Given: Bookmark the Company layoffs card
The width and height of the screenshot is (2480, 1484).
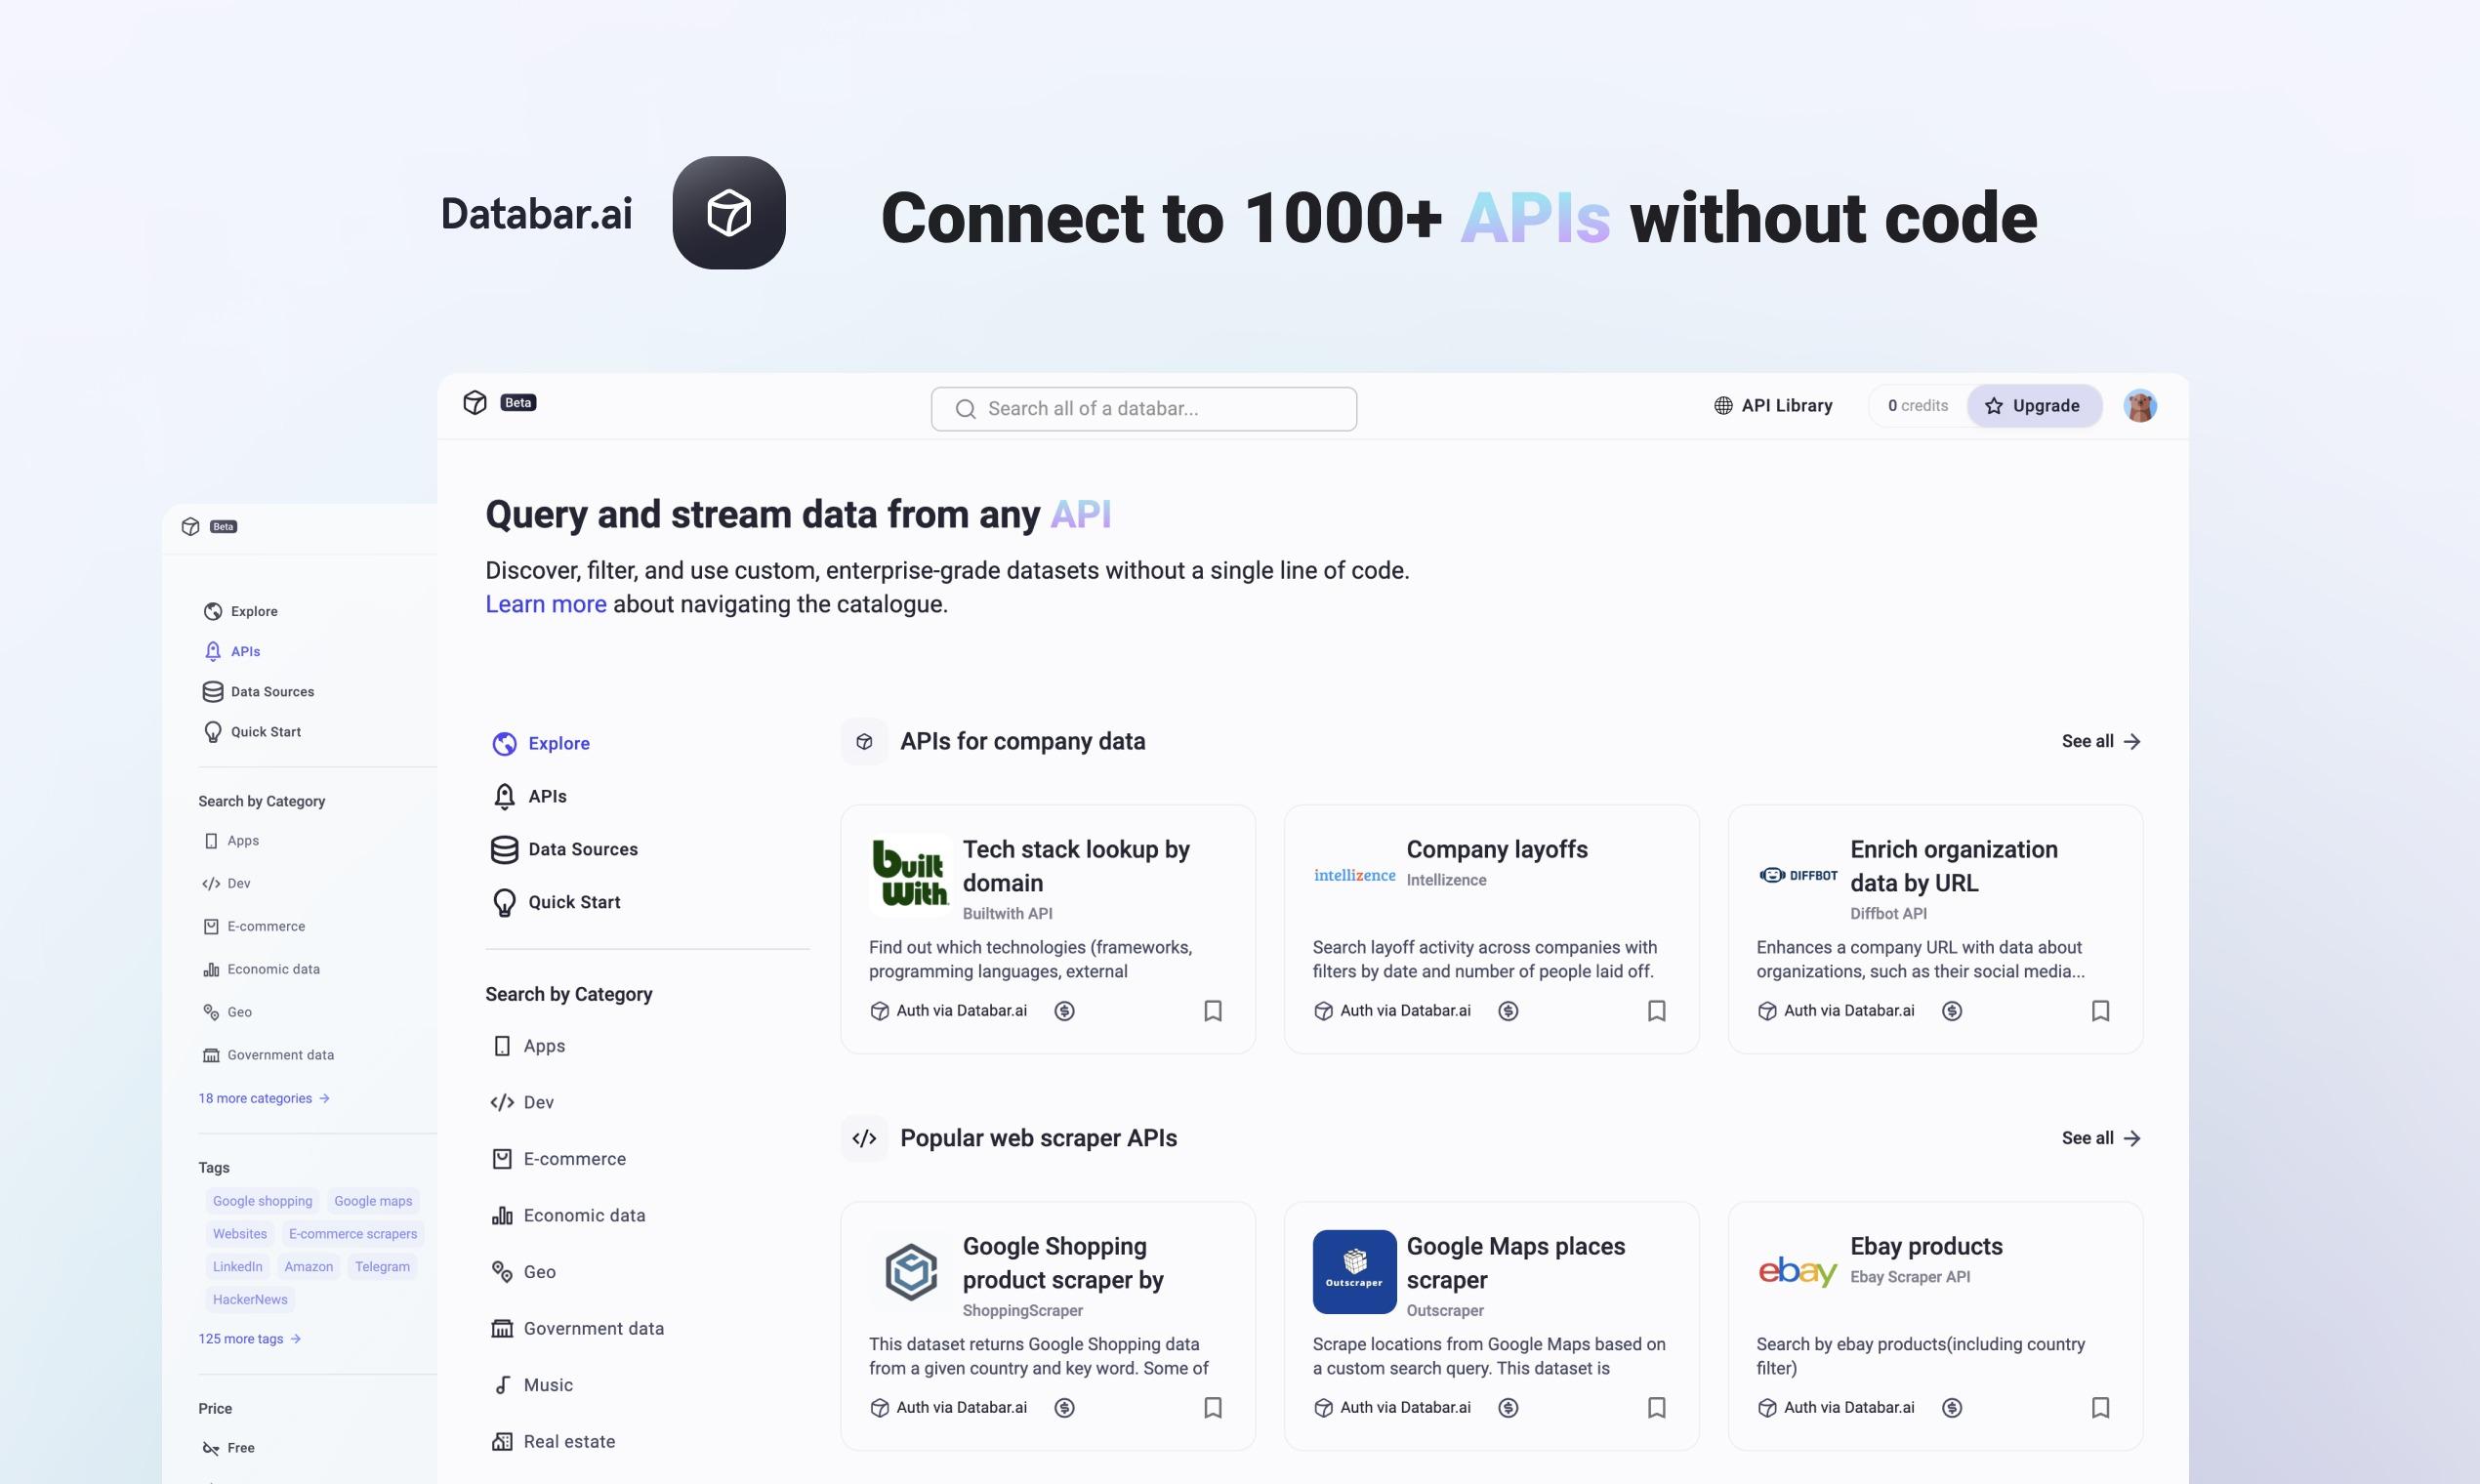Looking at the screenshot, I should (x=1656, y=1011).
